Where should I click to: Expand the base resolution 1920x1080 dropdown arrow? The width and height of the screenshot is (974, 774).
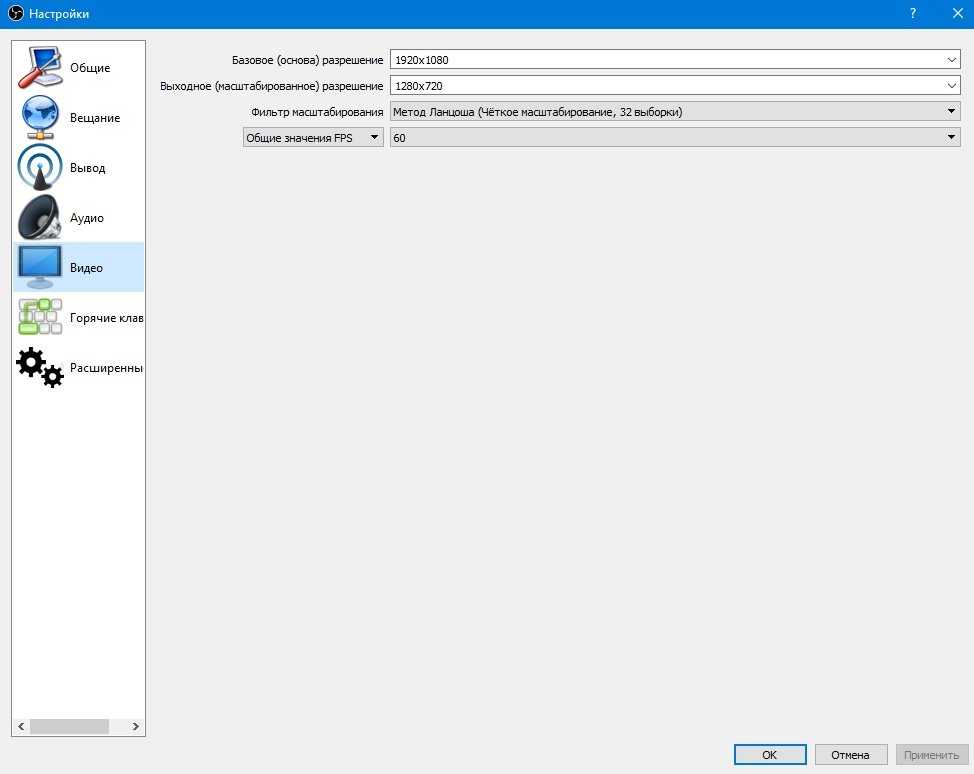coord(952,60)
